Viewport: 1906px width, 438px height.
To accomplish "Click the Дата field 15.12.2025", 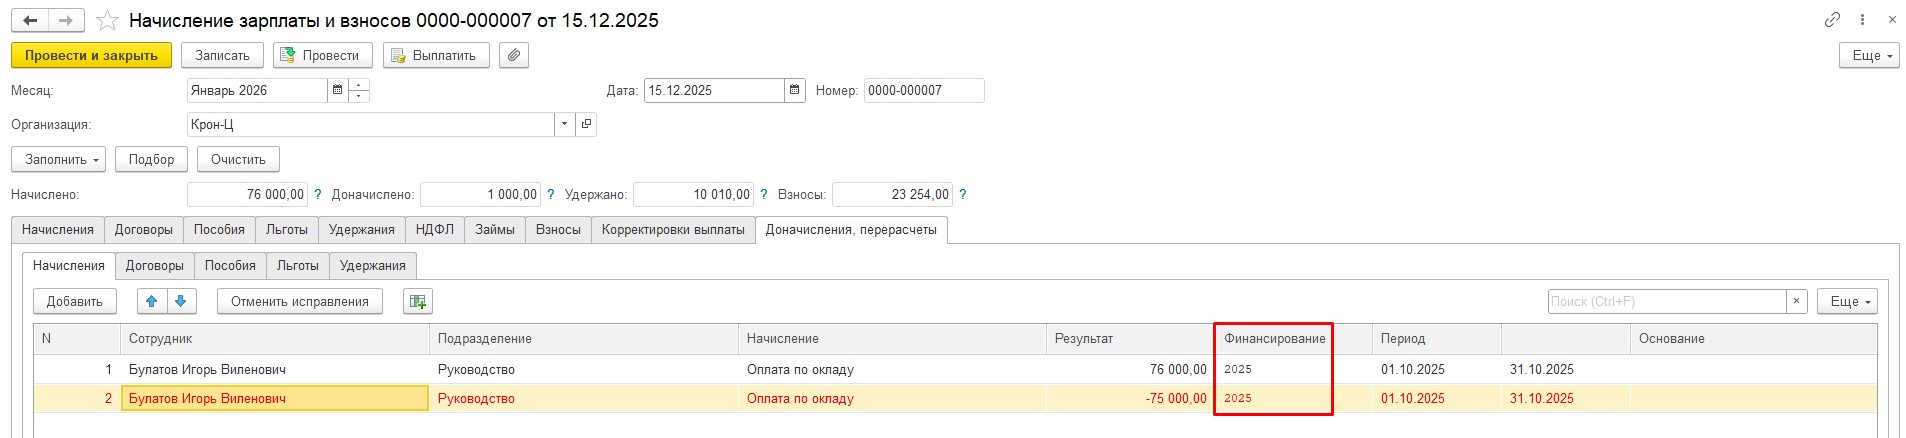I will click(x=714, y=90).
